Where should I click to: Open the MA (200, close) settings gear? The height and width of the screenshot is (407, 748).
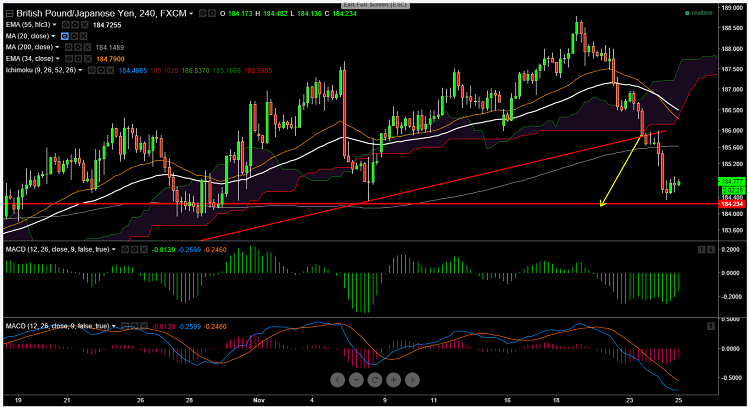(x=78, y=47)
